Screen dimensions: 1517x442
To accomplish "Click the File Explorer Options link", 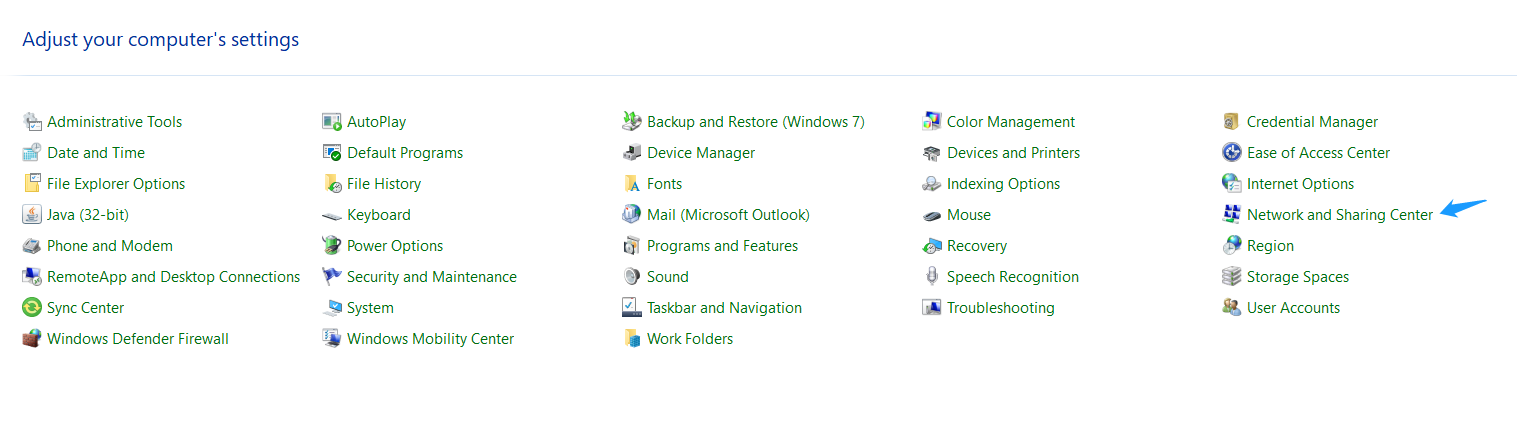I will click(x=116, y=184).
